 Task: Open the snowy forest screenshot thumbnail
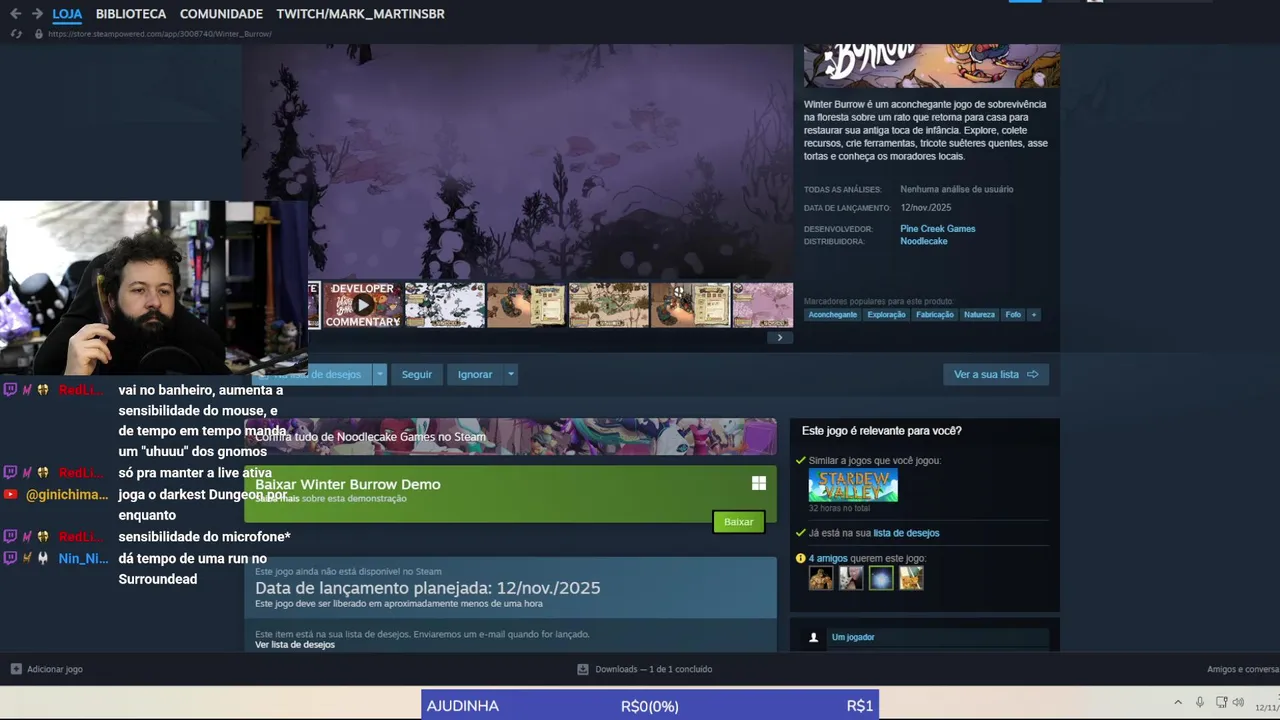[445, 305]
